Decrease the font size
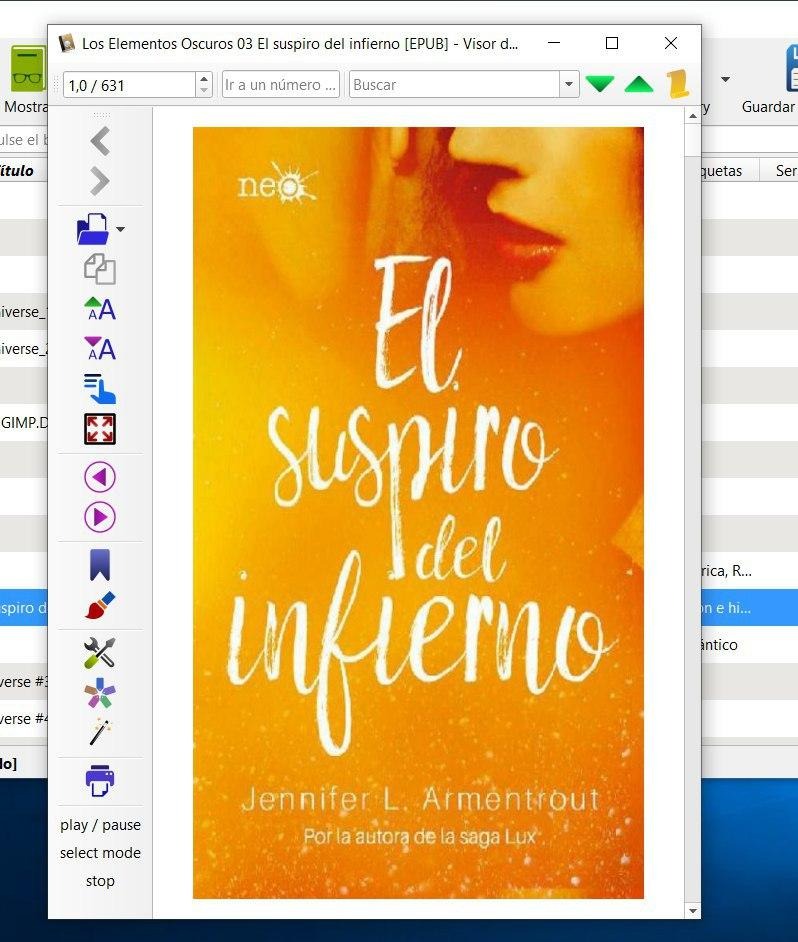 (x=100, y=348)
